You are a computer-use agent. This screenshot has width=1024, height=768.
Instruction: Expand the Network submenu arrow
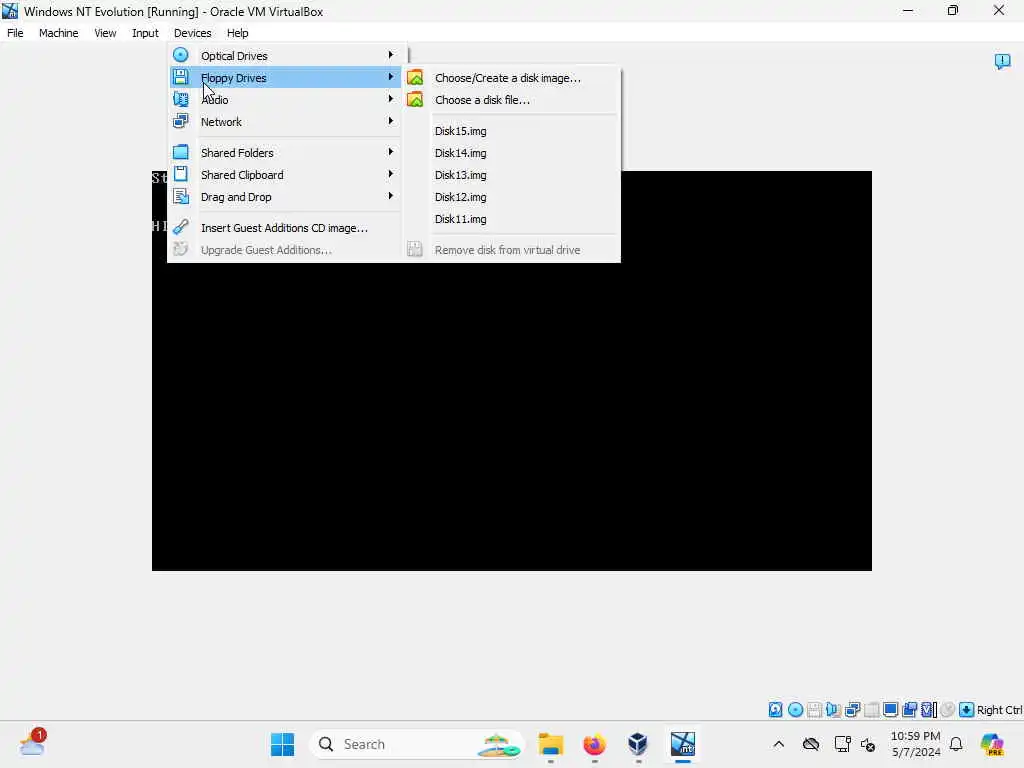tap(391, 121)
